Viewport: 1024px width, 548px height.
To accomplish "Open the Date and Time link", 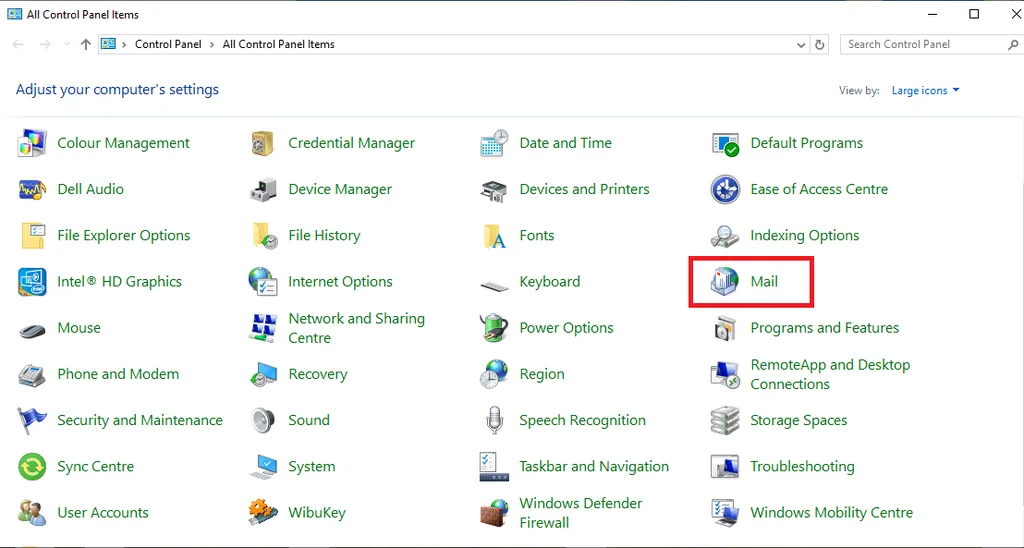I will (x=566, y=143).
